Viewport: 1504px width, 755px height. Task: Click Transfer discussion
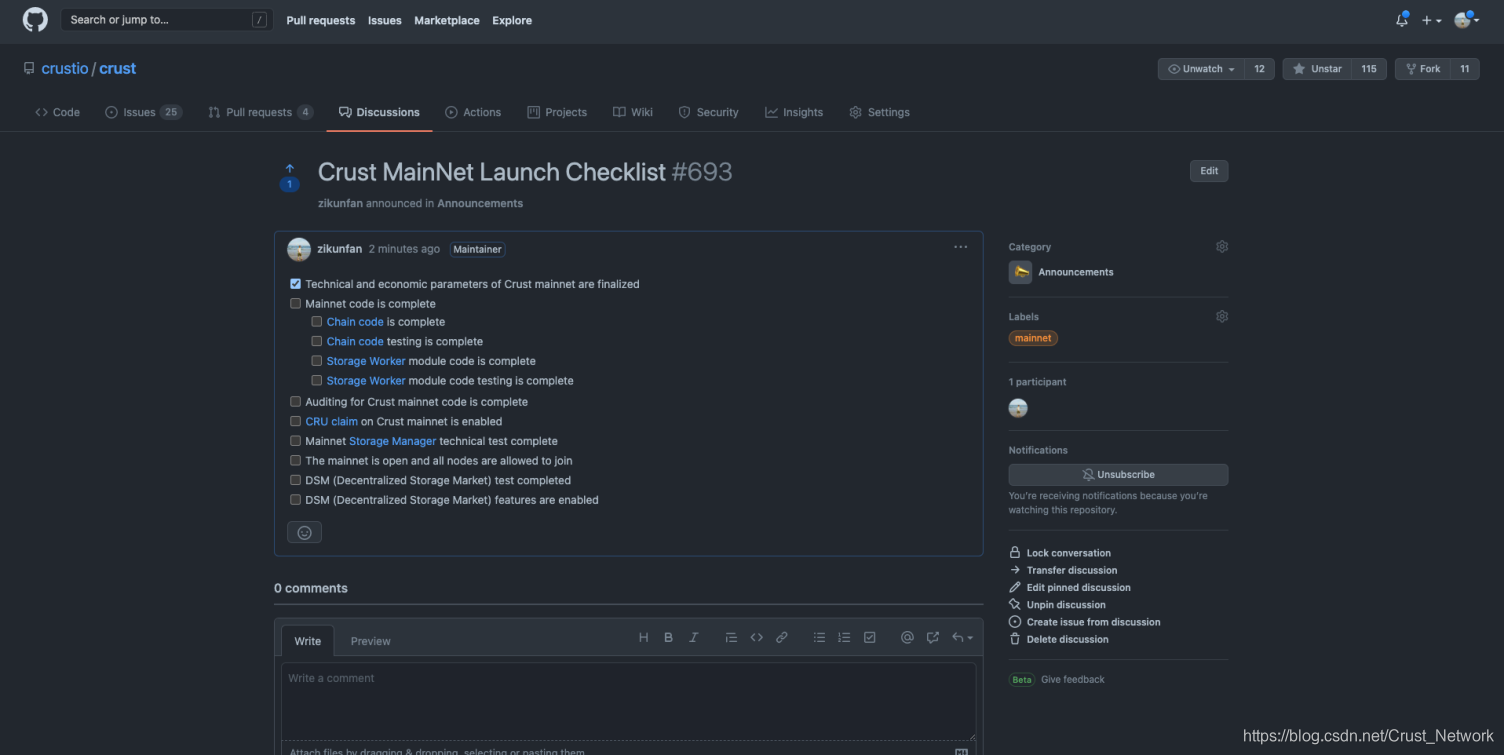[1063, 570]
